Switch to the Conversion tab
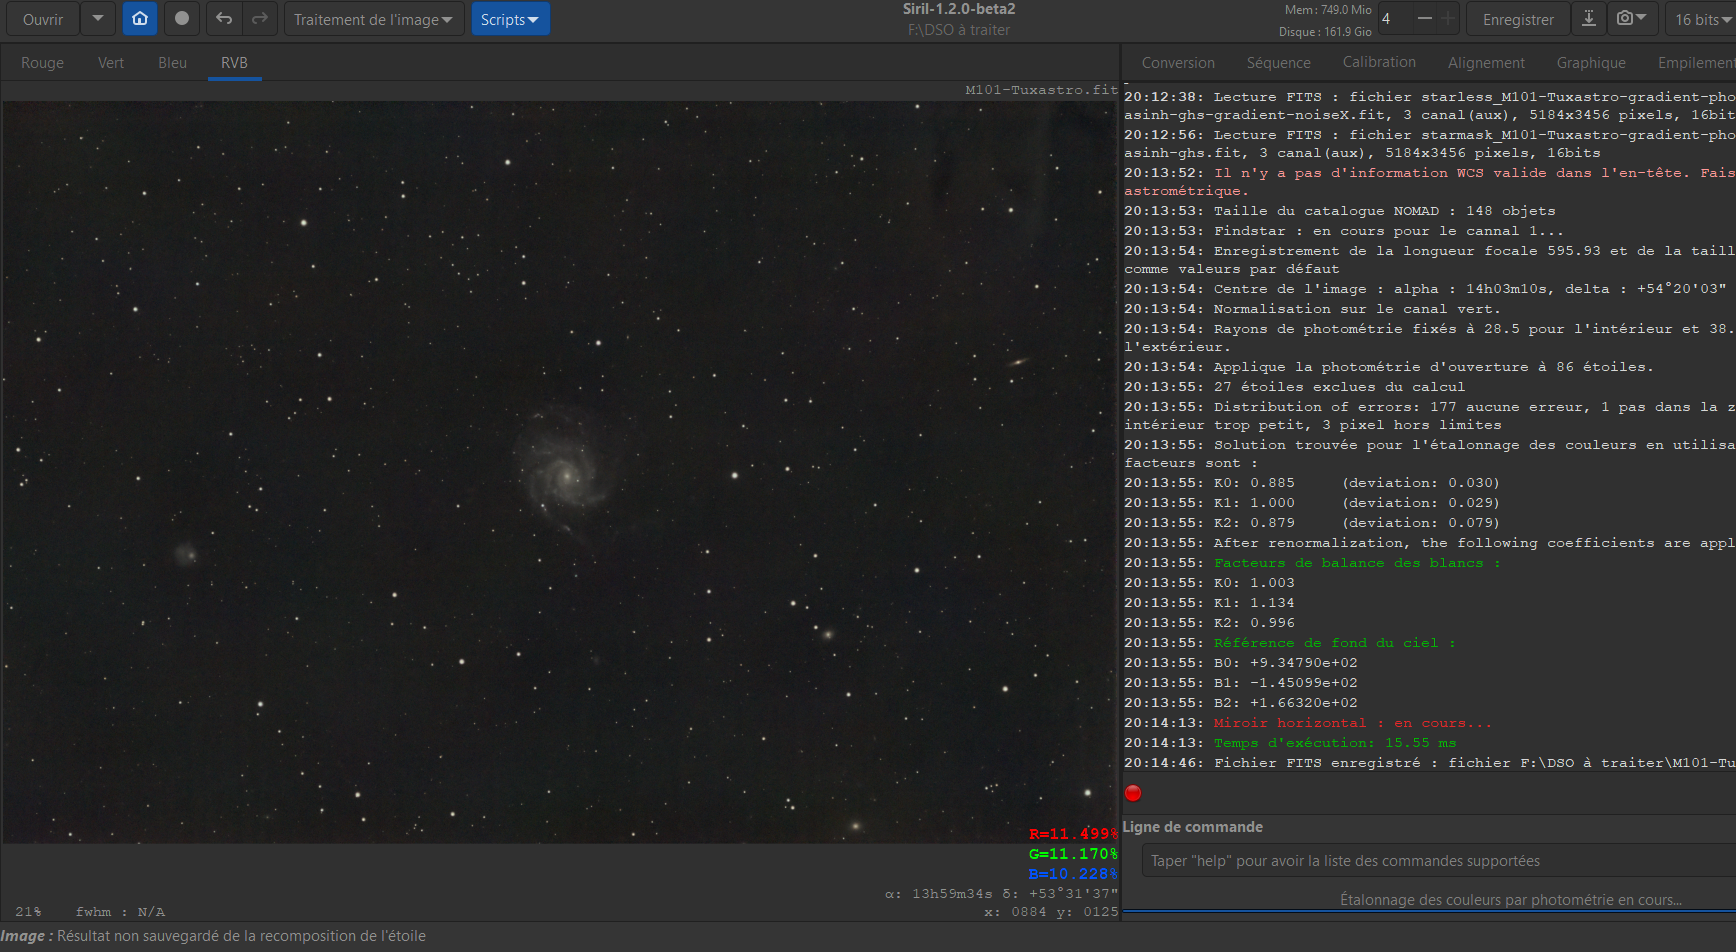 click(x=1178, y=62)
